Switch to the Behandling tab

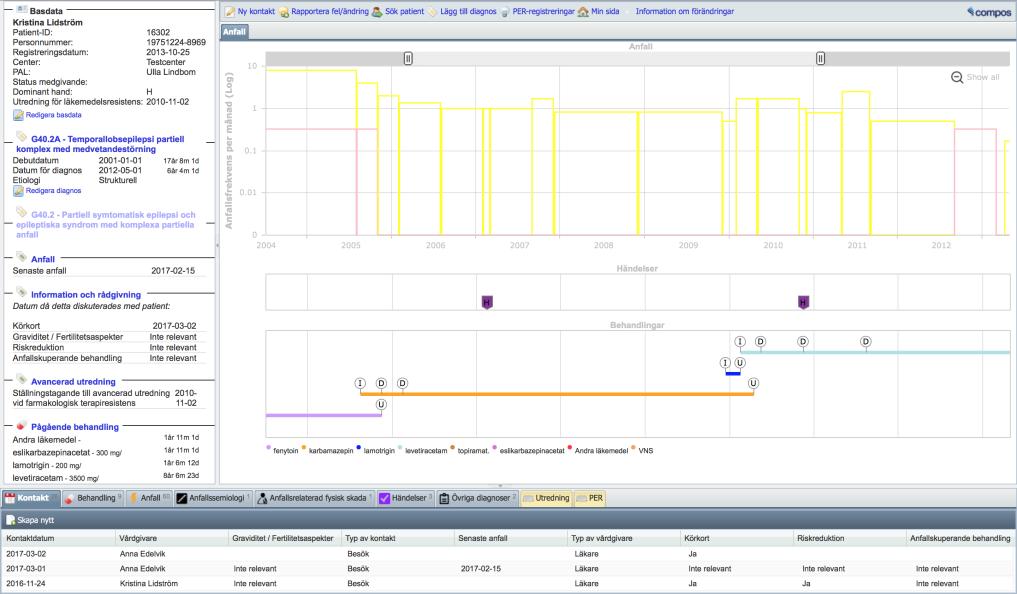(x=93, y=498)
